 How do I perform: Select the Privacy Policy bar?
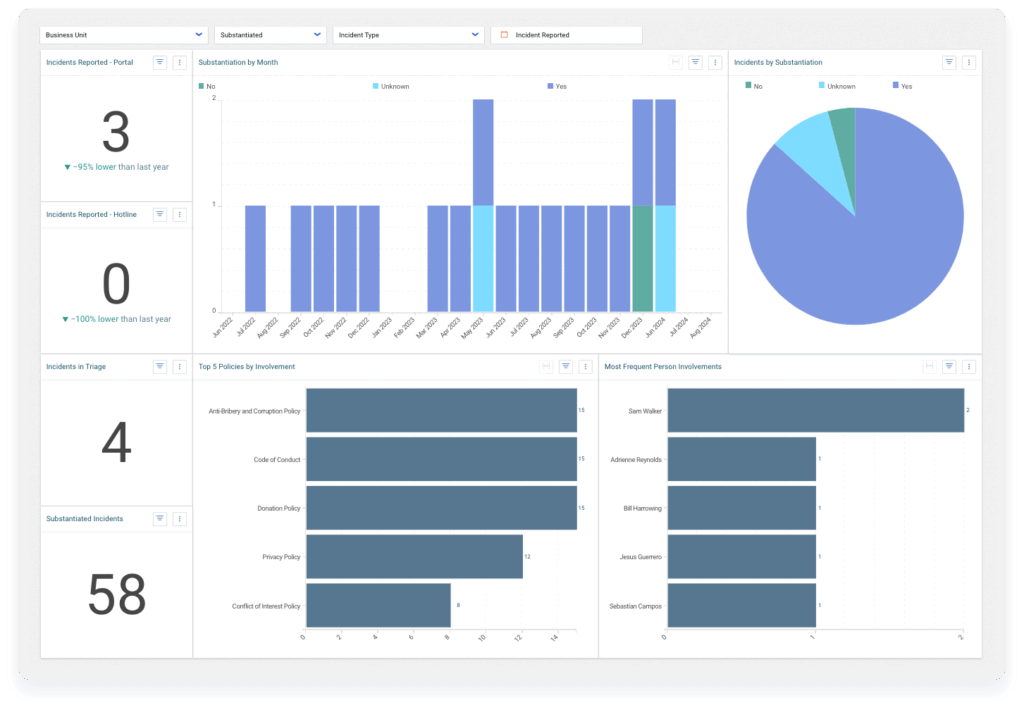click(414, 556)
